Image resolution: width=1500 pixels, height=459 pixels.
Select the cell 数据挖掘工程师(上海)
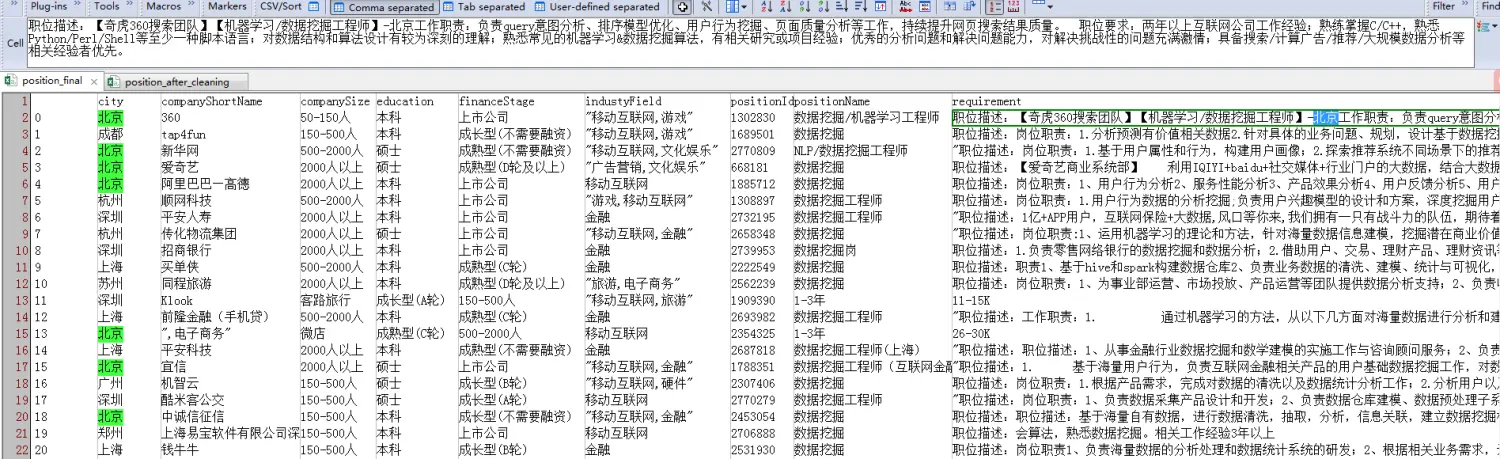coord(856,350)
